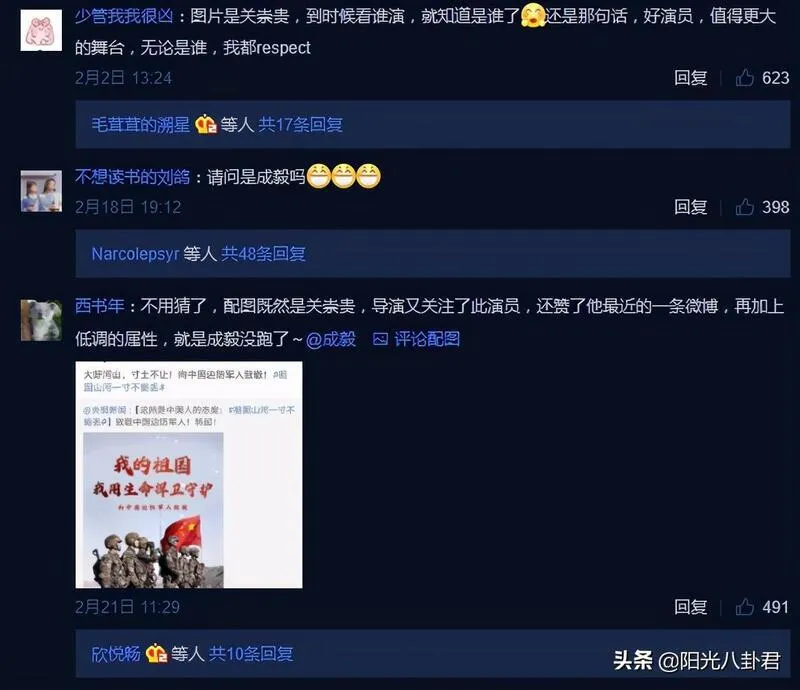
Task: Open the soldier poster comment image
Action: [189, 475]
